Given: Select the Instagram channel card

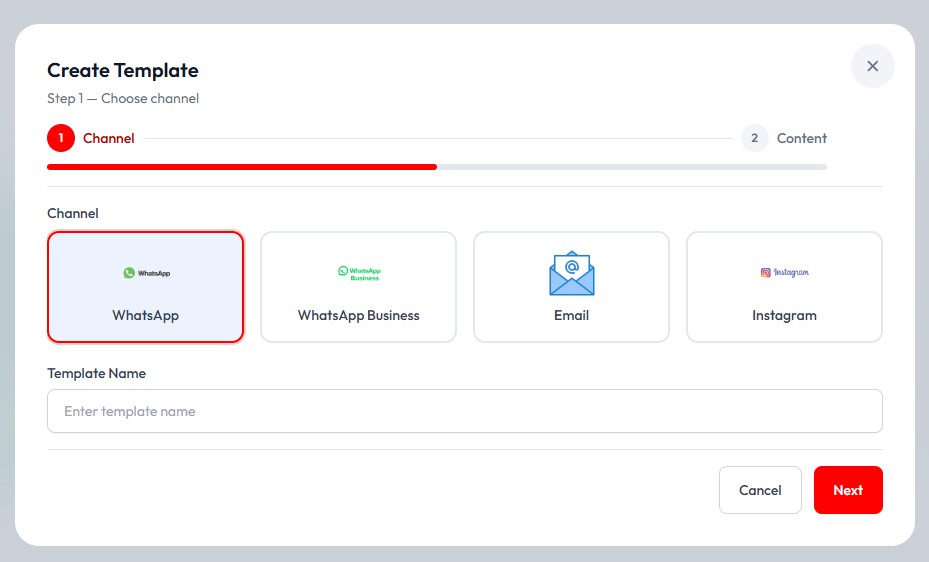Looking at the screenshot, I should 784,287.
